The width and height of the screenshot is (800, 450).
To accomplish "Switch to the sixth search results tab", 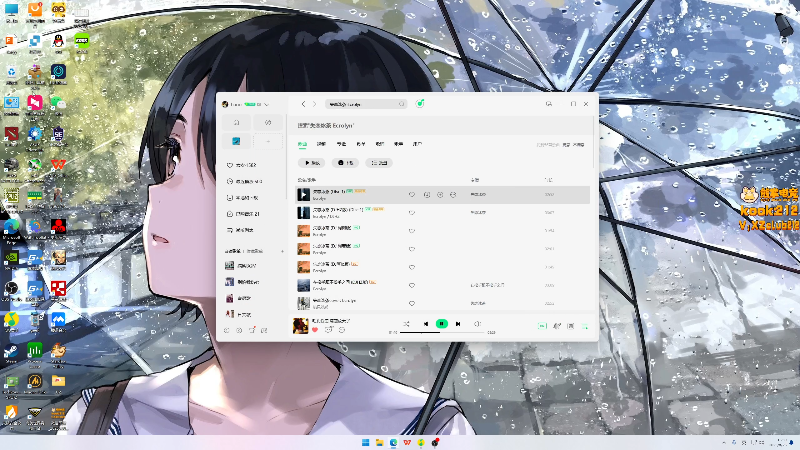I will [398, 144].
